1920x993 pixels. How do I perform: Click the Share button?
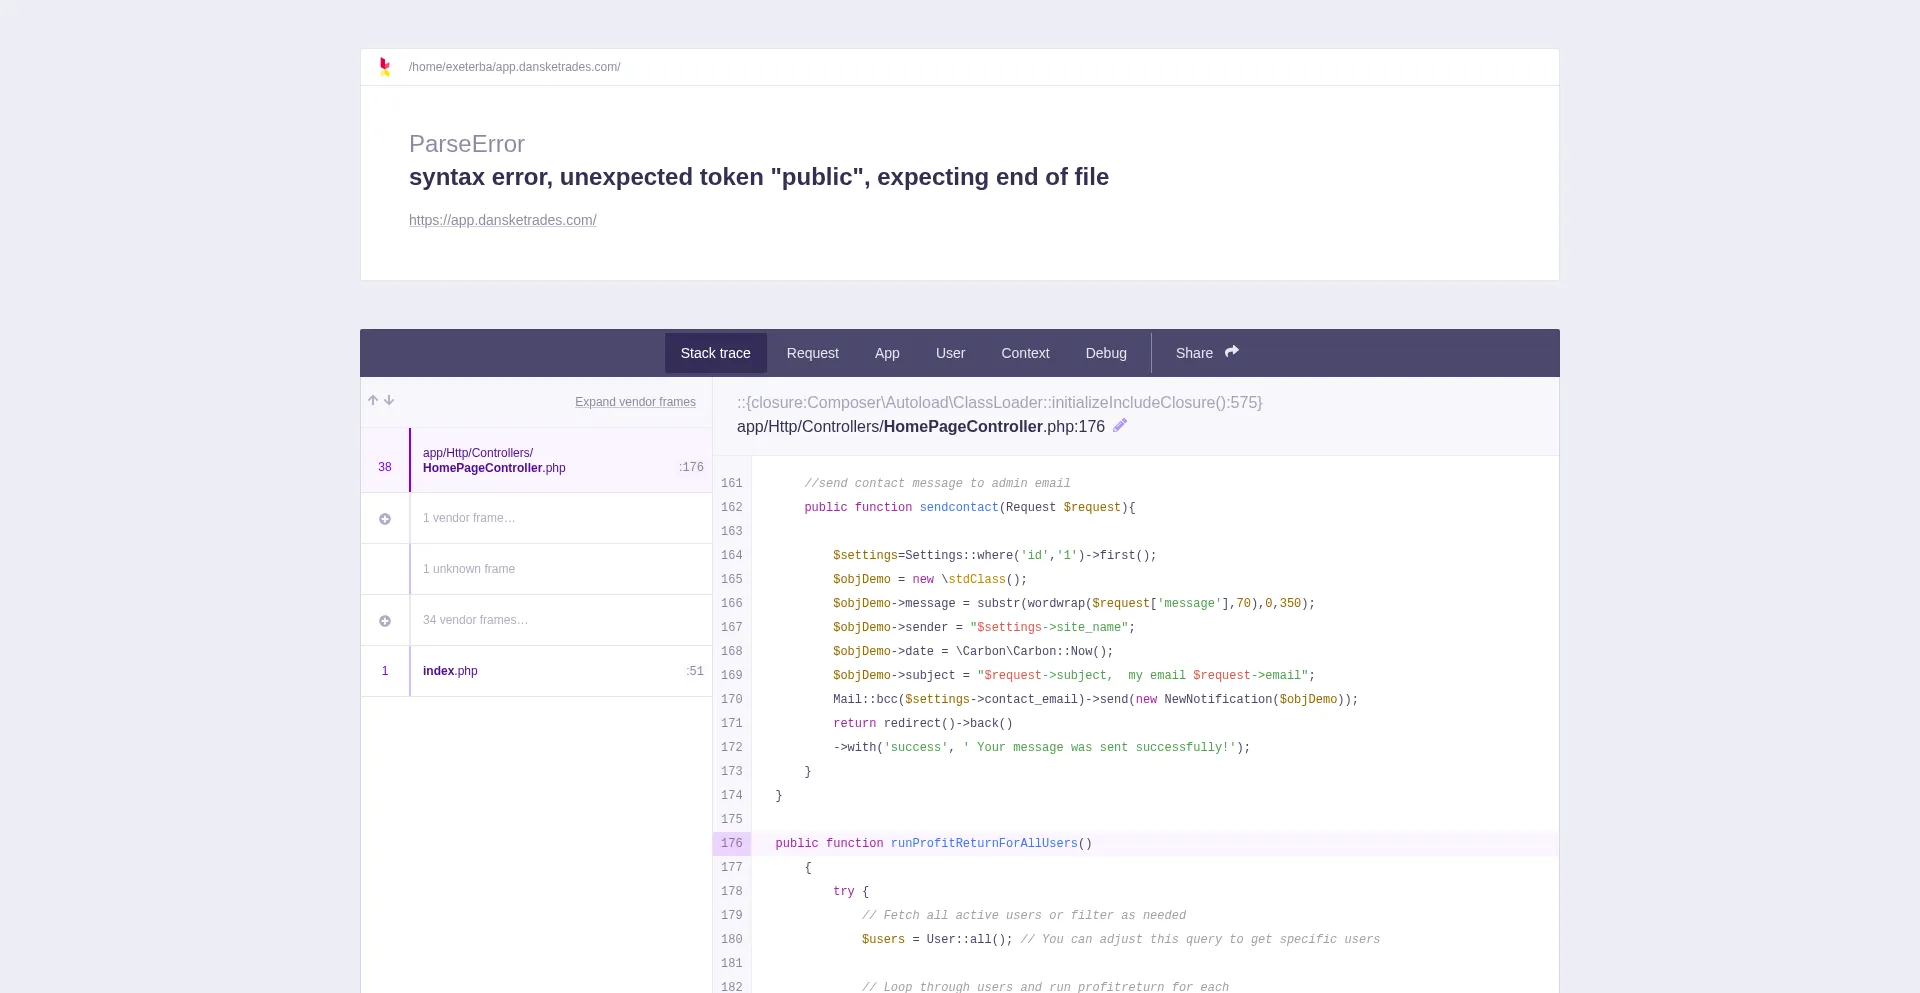coord(1194,353)
